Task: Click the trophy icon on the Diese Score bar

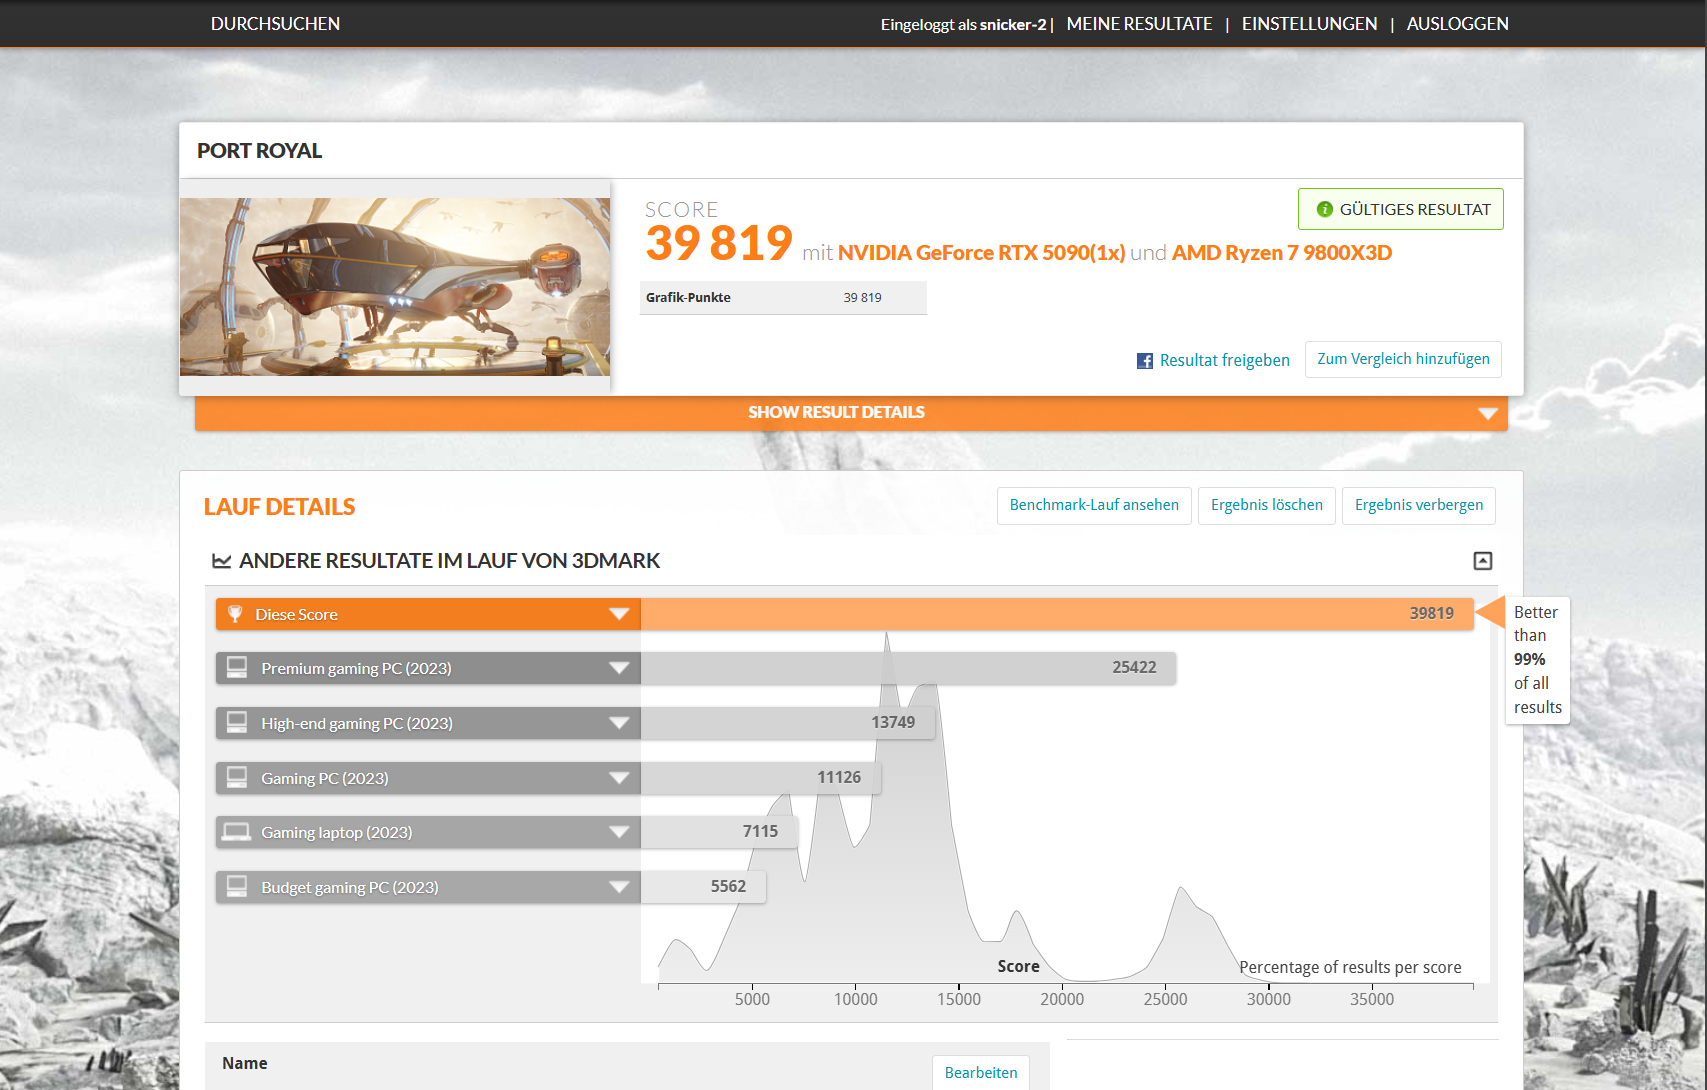Action: (x=236, y=613)
